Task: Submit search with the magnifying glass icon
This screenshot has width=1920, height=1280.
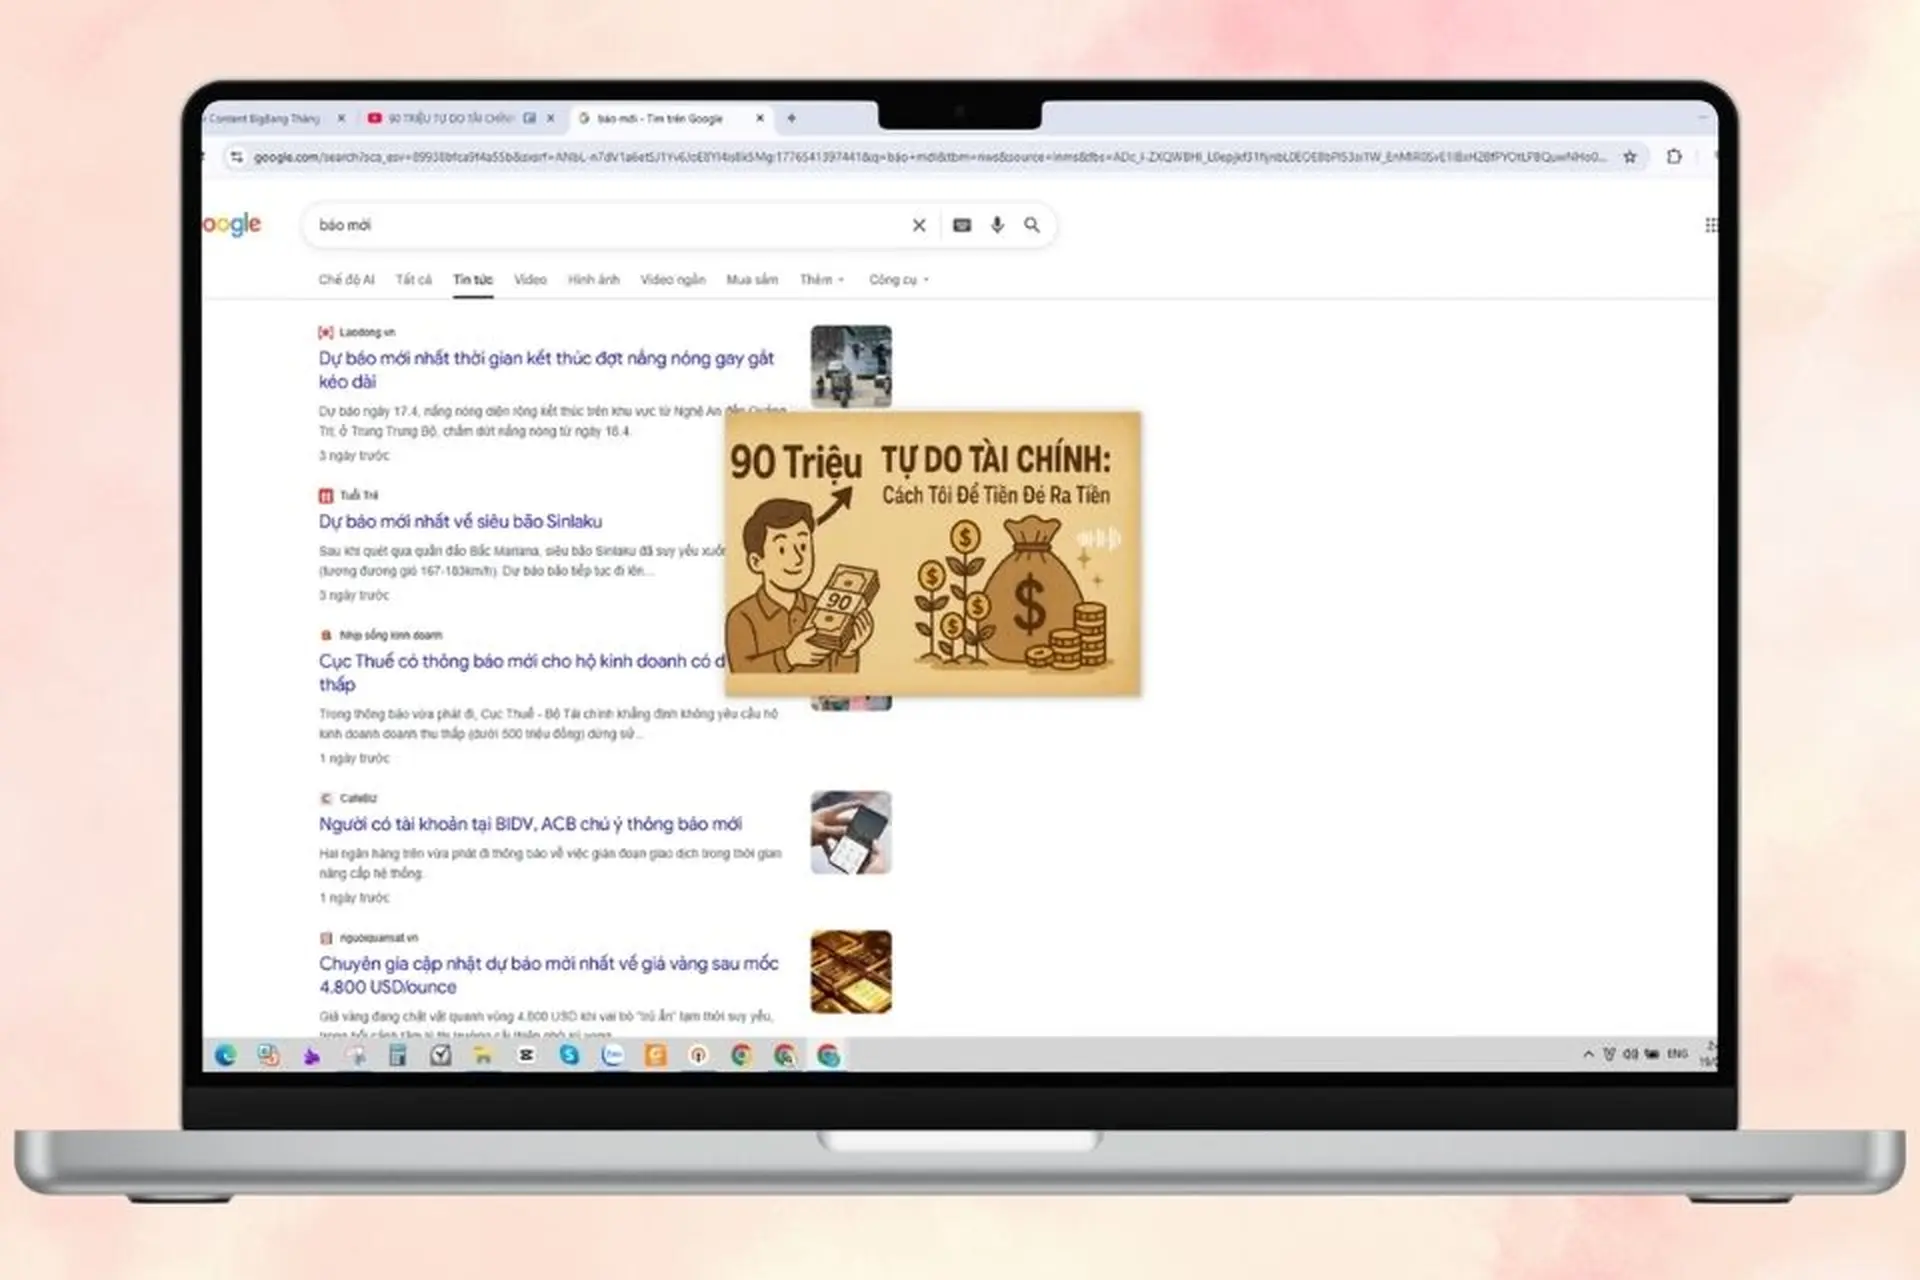Action: point(1032,225)
